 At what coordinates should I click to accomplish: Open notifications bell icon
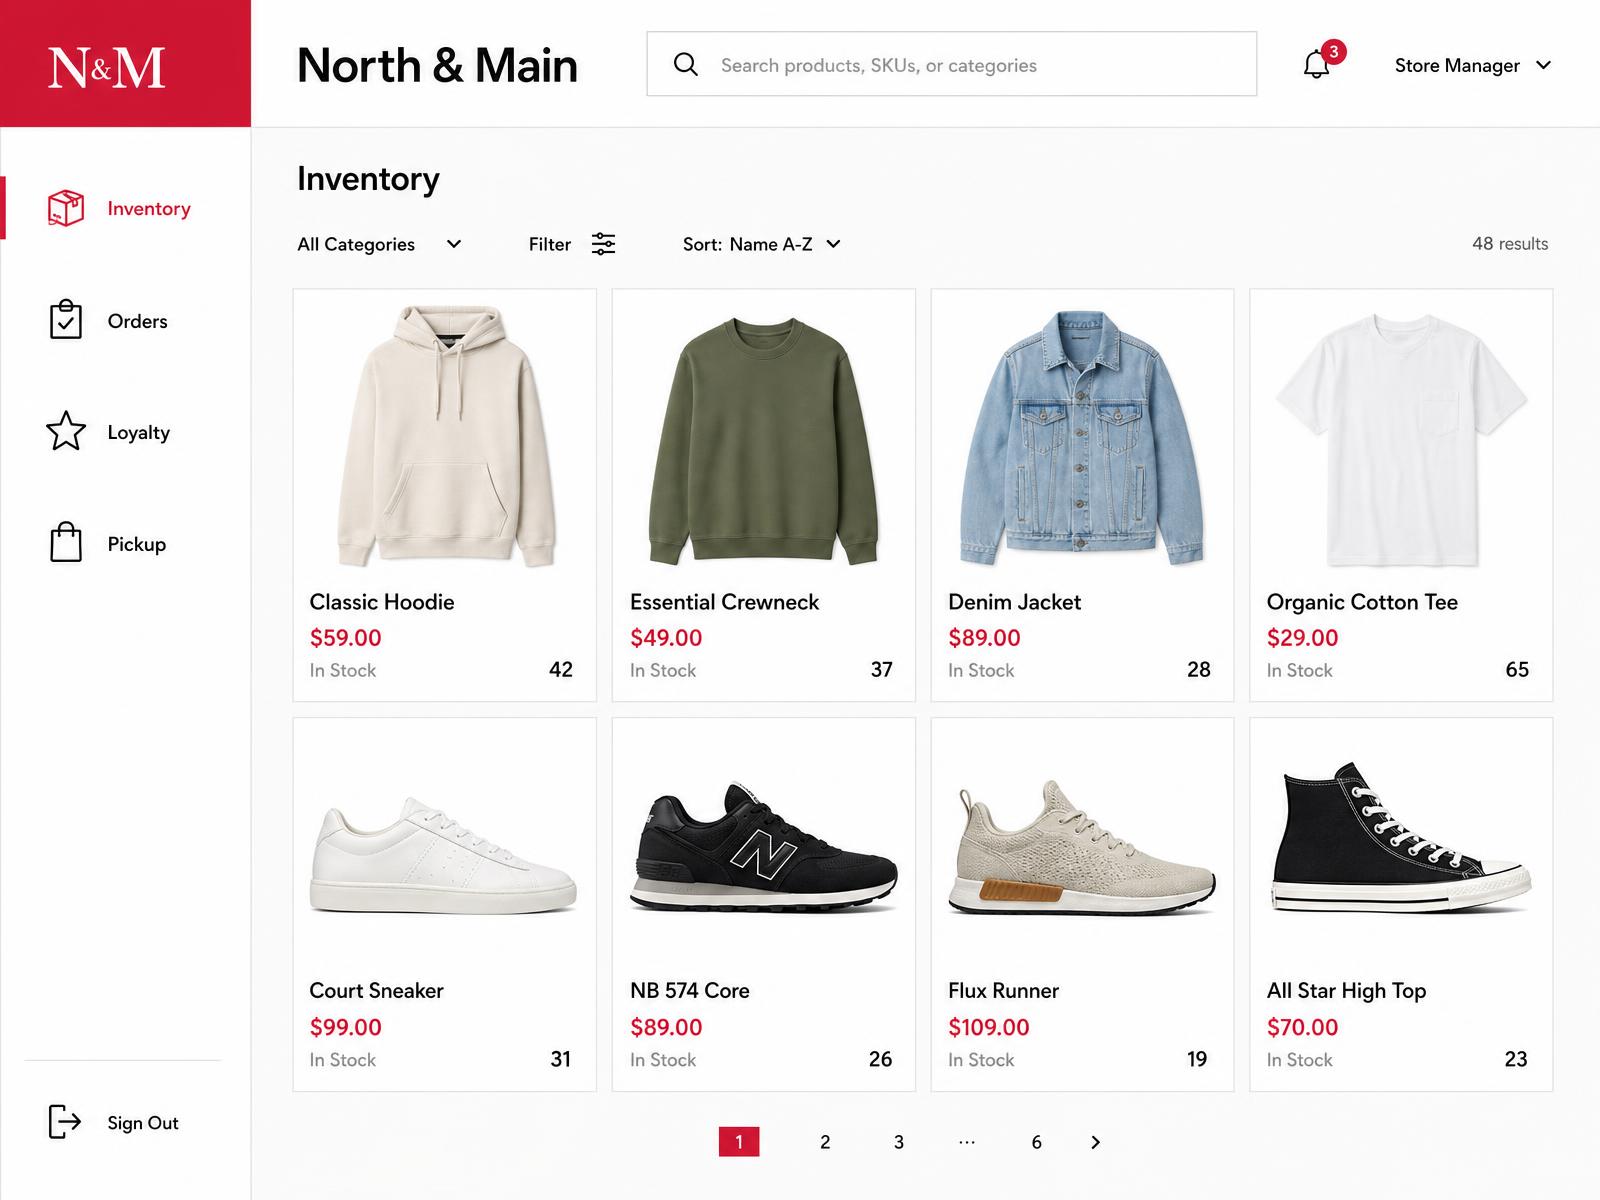click(x=1316, y=65)
